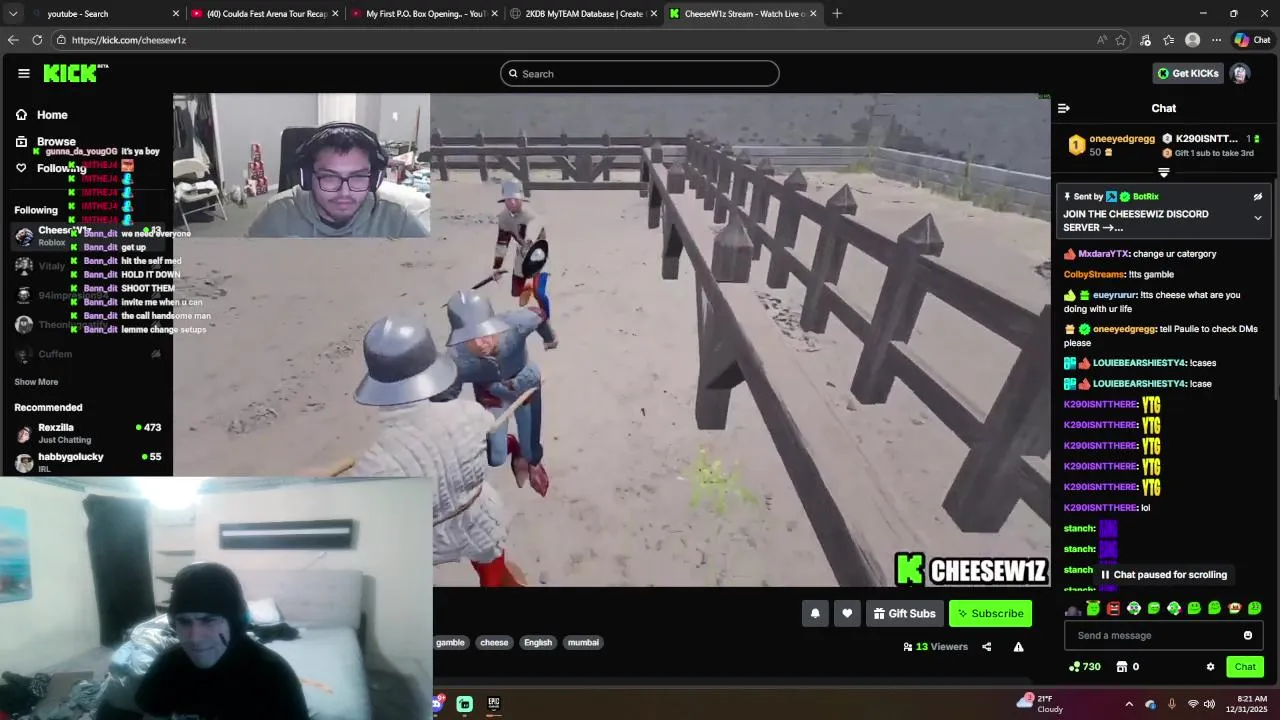Select the red angry emote
The height and width of the screenshot is (720, 1280).
click(1113, 608)
